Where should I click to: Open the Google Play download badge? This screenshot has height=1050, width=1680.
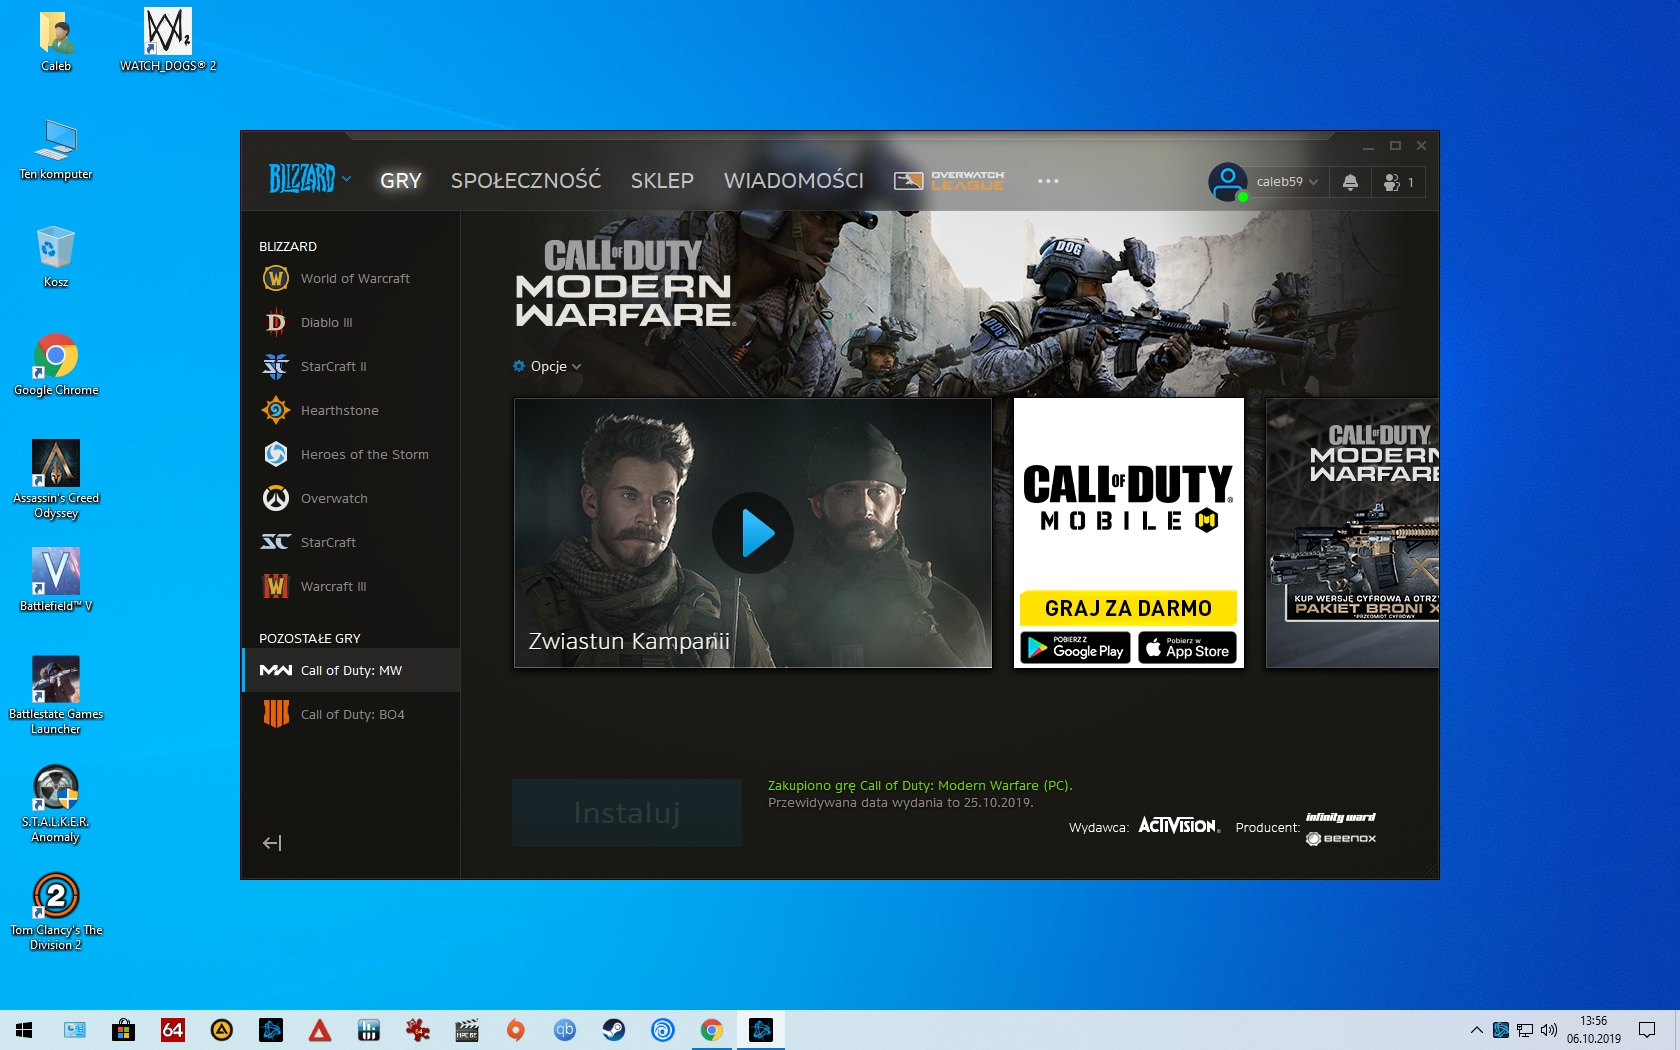tap(1075, 648)
